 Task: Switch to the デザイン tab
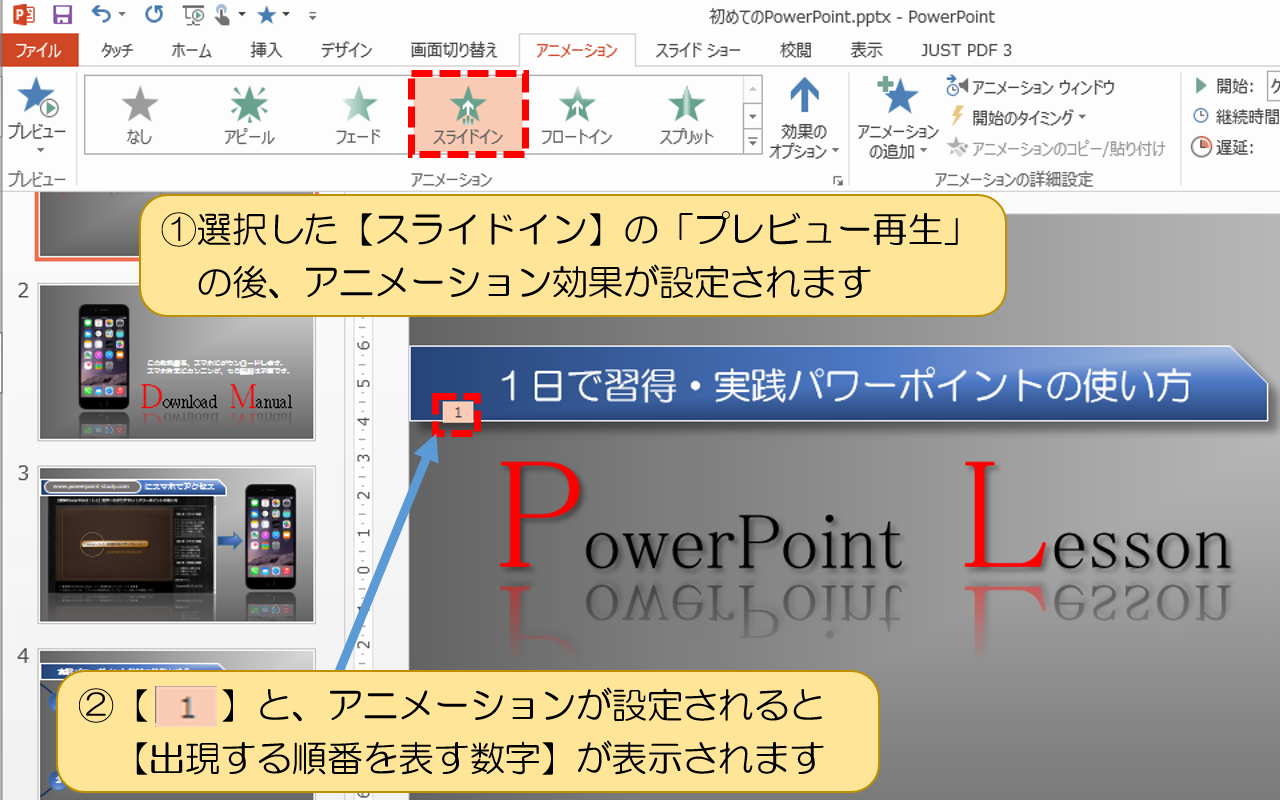tap(347, 50)
